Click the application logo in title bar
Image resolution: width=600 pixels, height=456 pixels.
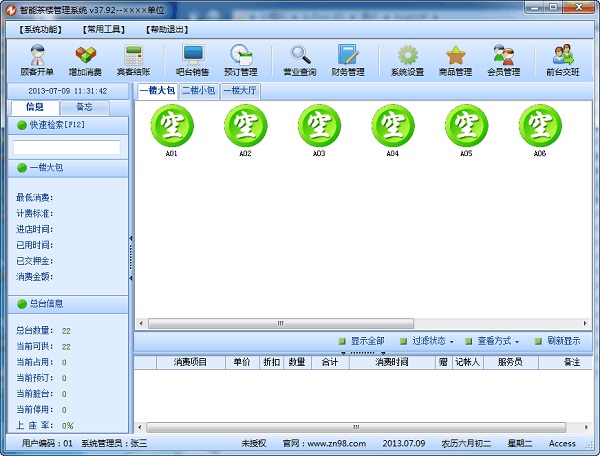point(11,10)
